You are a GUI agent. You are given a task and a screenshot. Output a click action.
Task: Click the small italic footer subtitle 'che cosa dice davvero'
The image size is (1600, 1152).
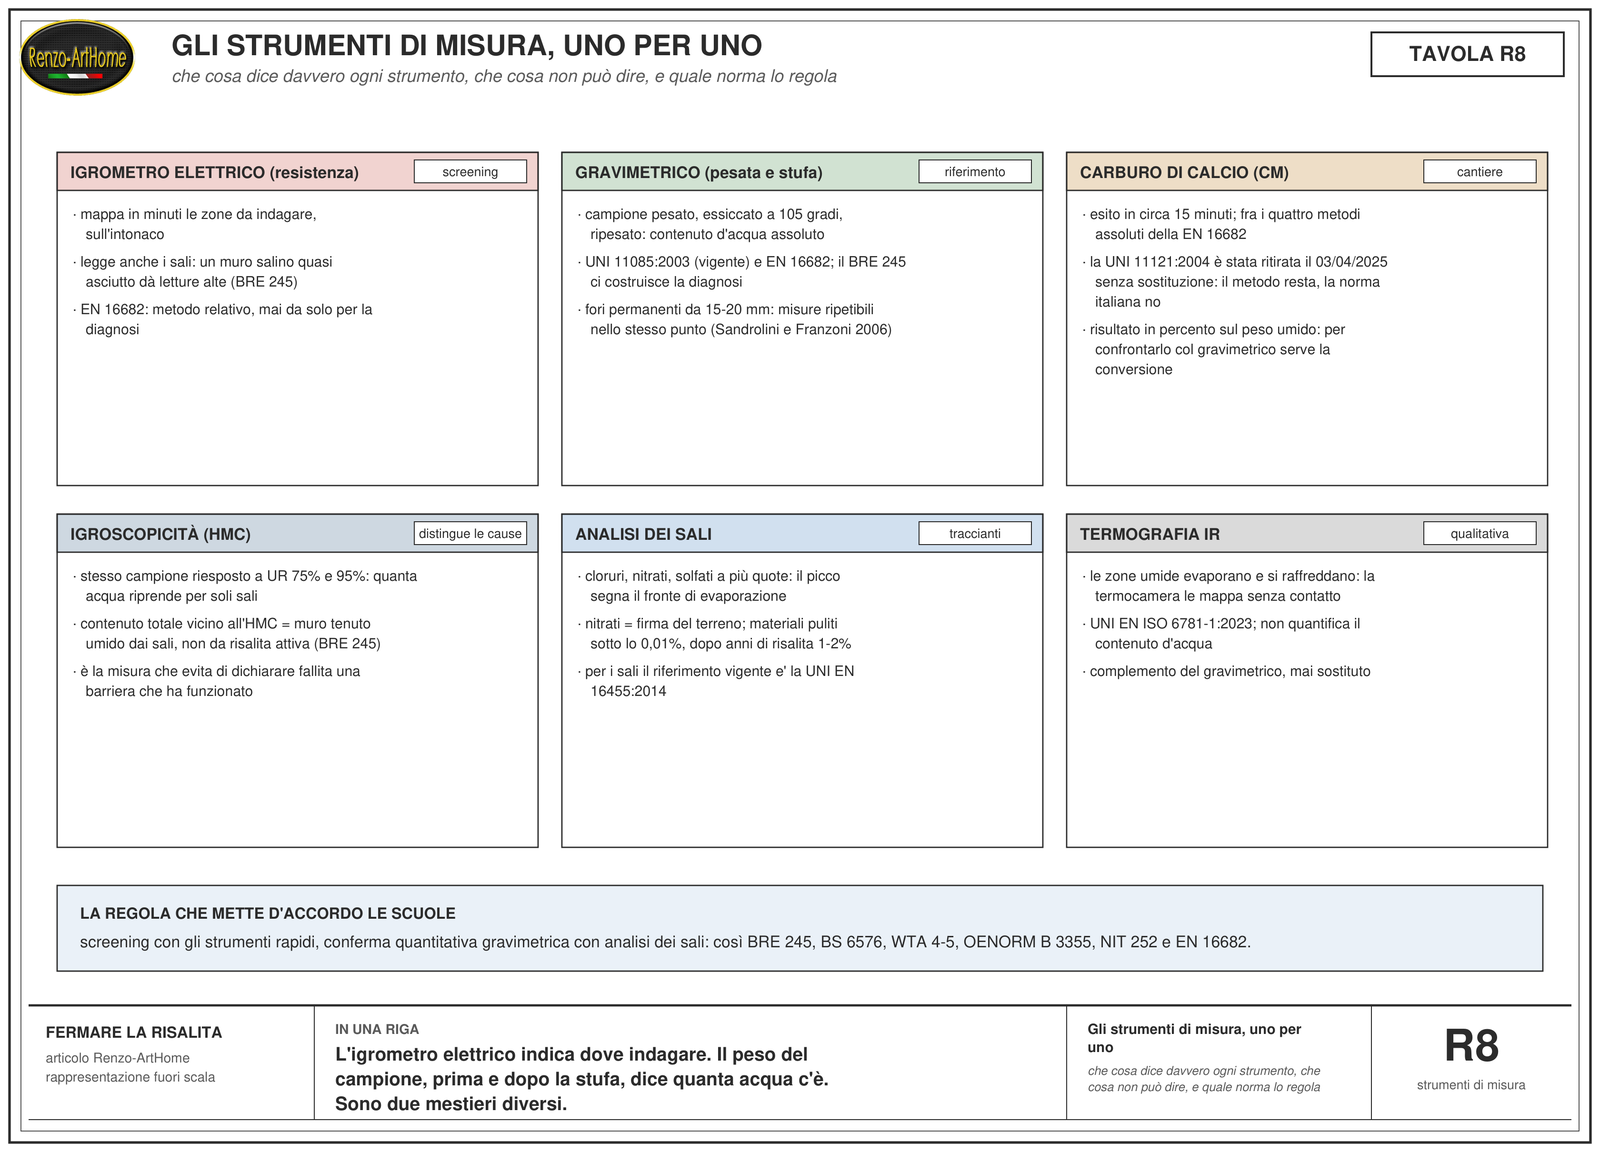(1204, 1079)
